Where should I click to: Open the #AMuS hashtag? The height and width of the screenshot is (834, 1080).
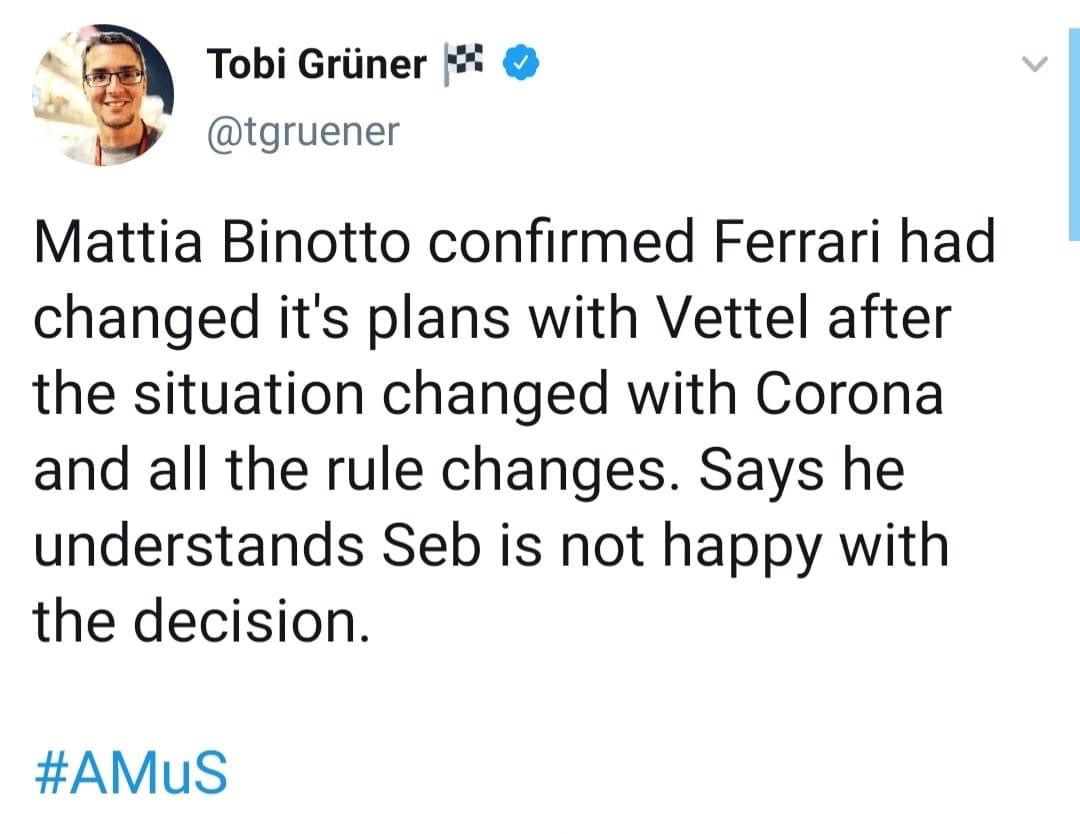coord(131,772)
